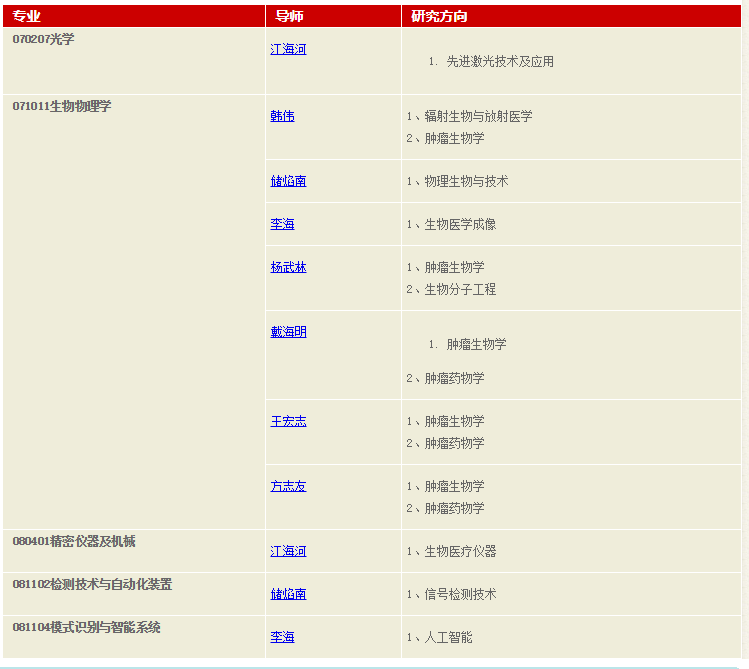Open 李海 link beside 生物医学成像
Image resolution: width=749 pixels, height=669 pixels.
coord(282,224)
